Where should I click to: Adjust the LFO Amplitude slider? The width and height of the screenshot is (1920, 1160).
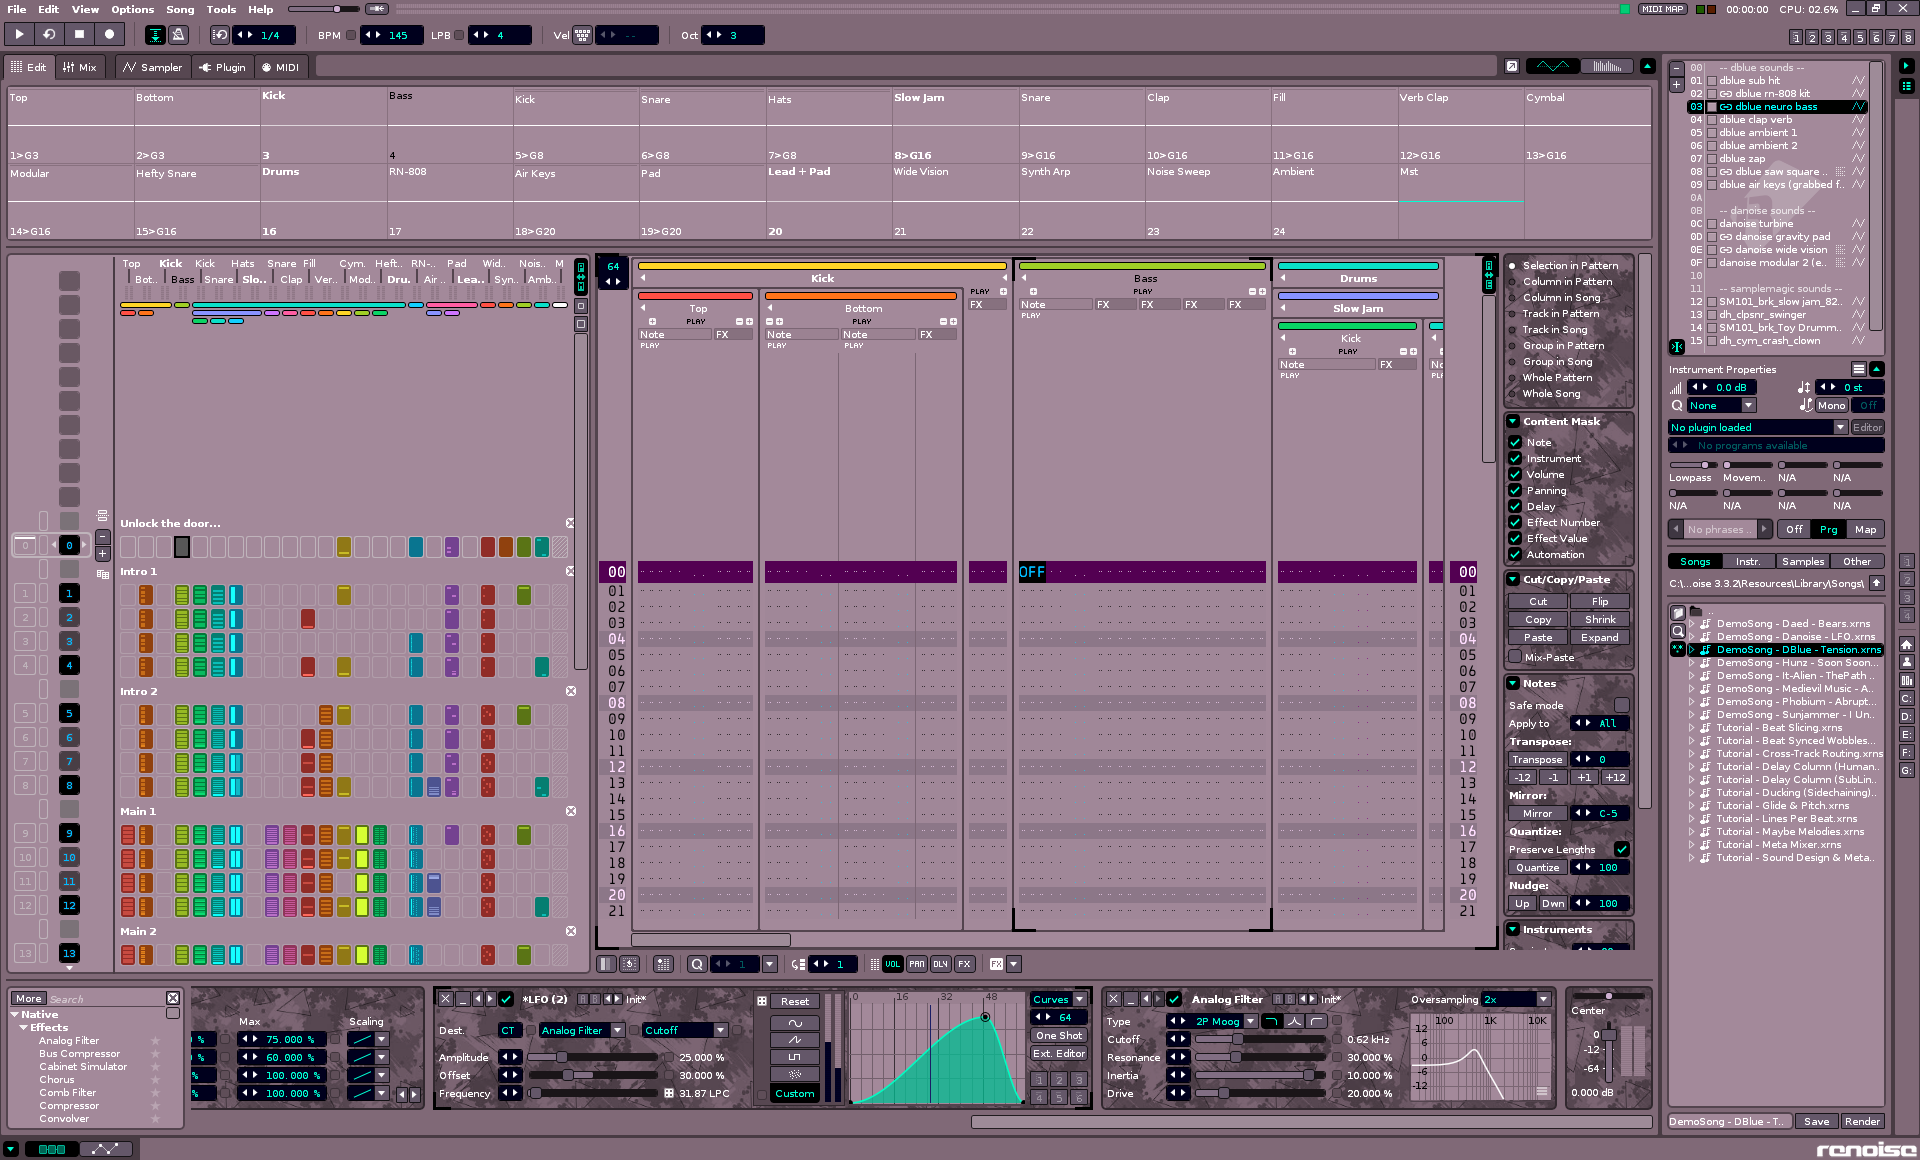tap(593, 1057)
